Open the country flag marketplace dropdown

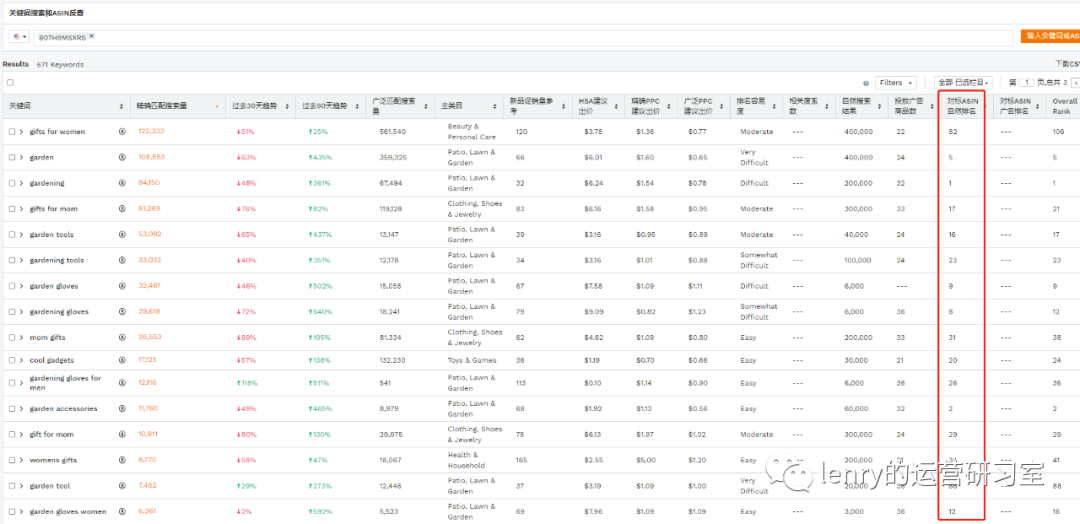pos(20,36)
